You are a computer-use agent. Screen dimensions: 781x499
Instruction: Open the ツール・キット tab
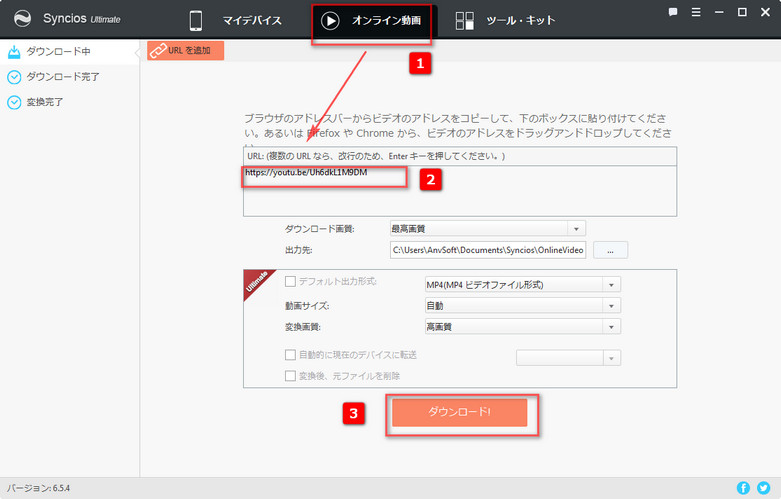506,20
